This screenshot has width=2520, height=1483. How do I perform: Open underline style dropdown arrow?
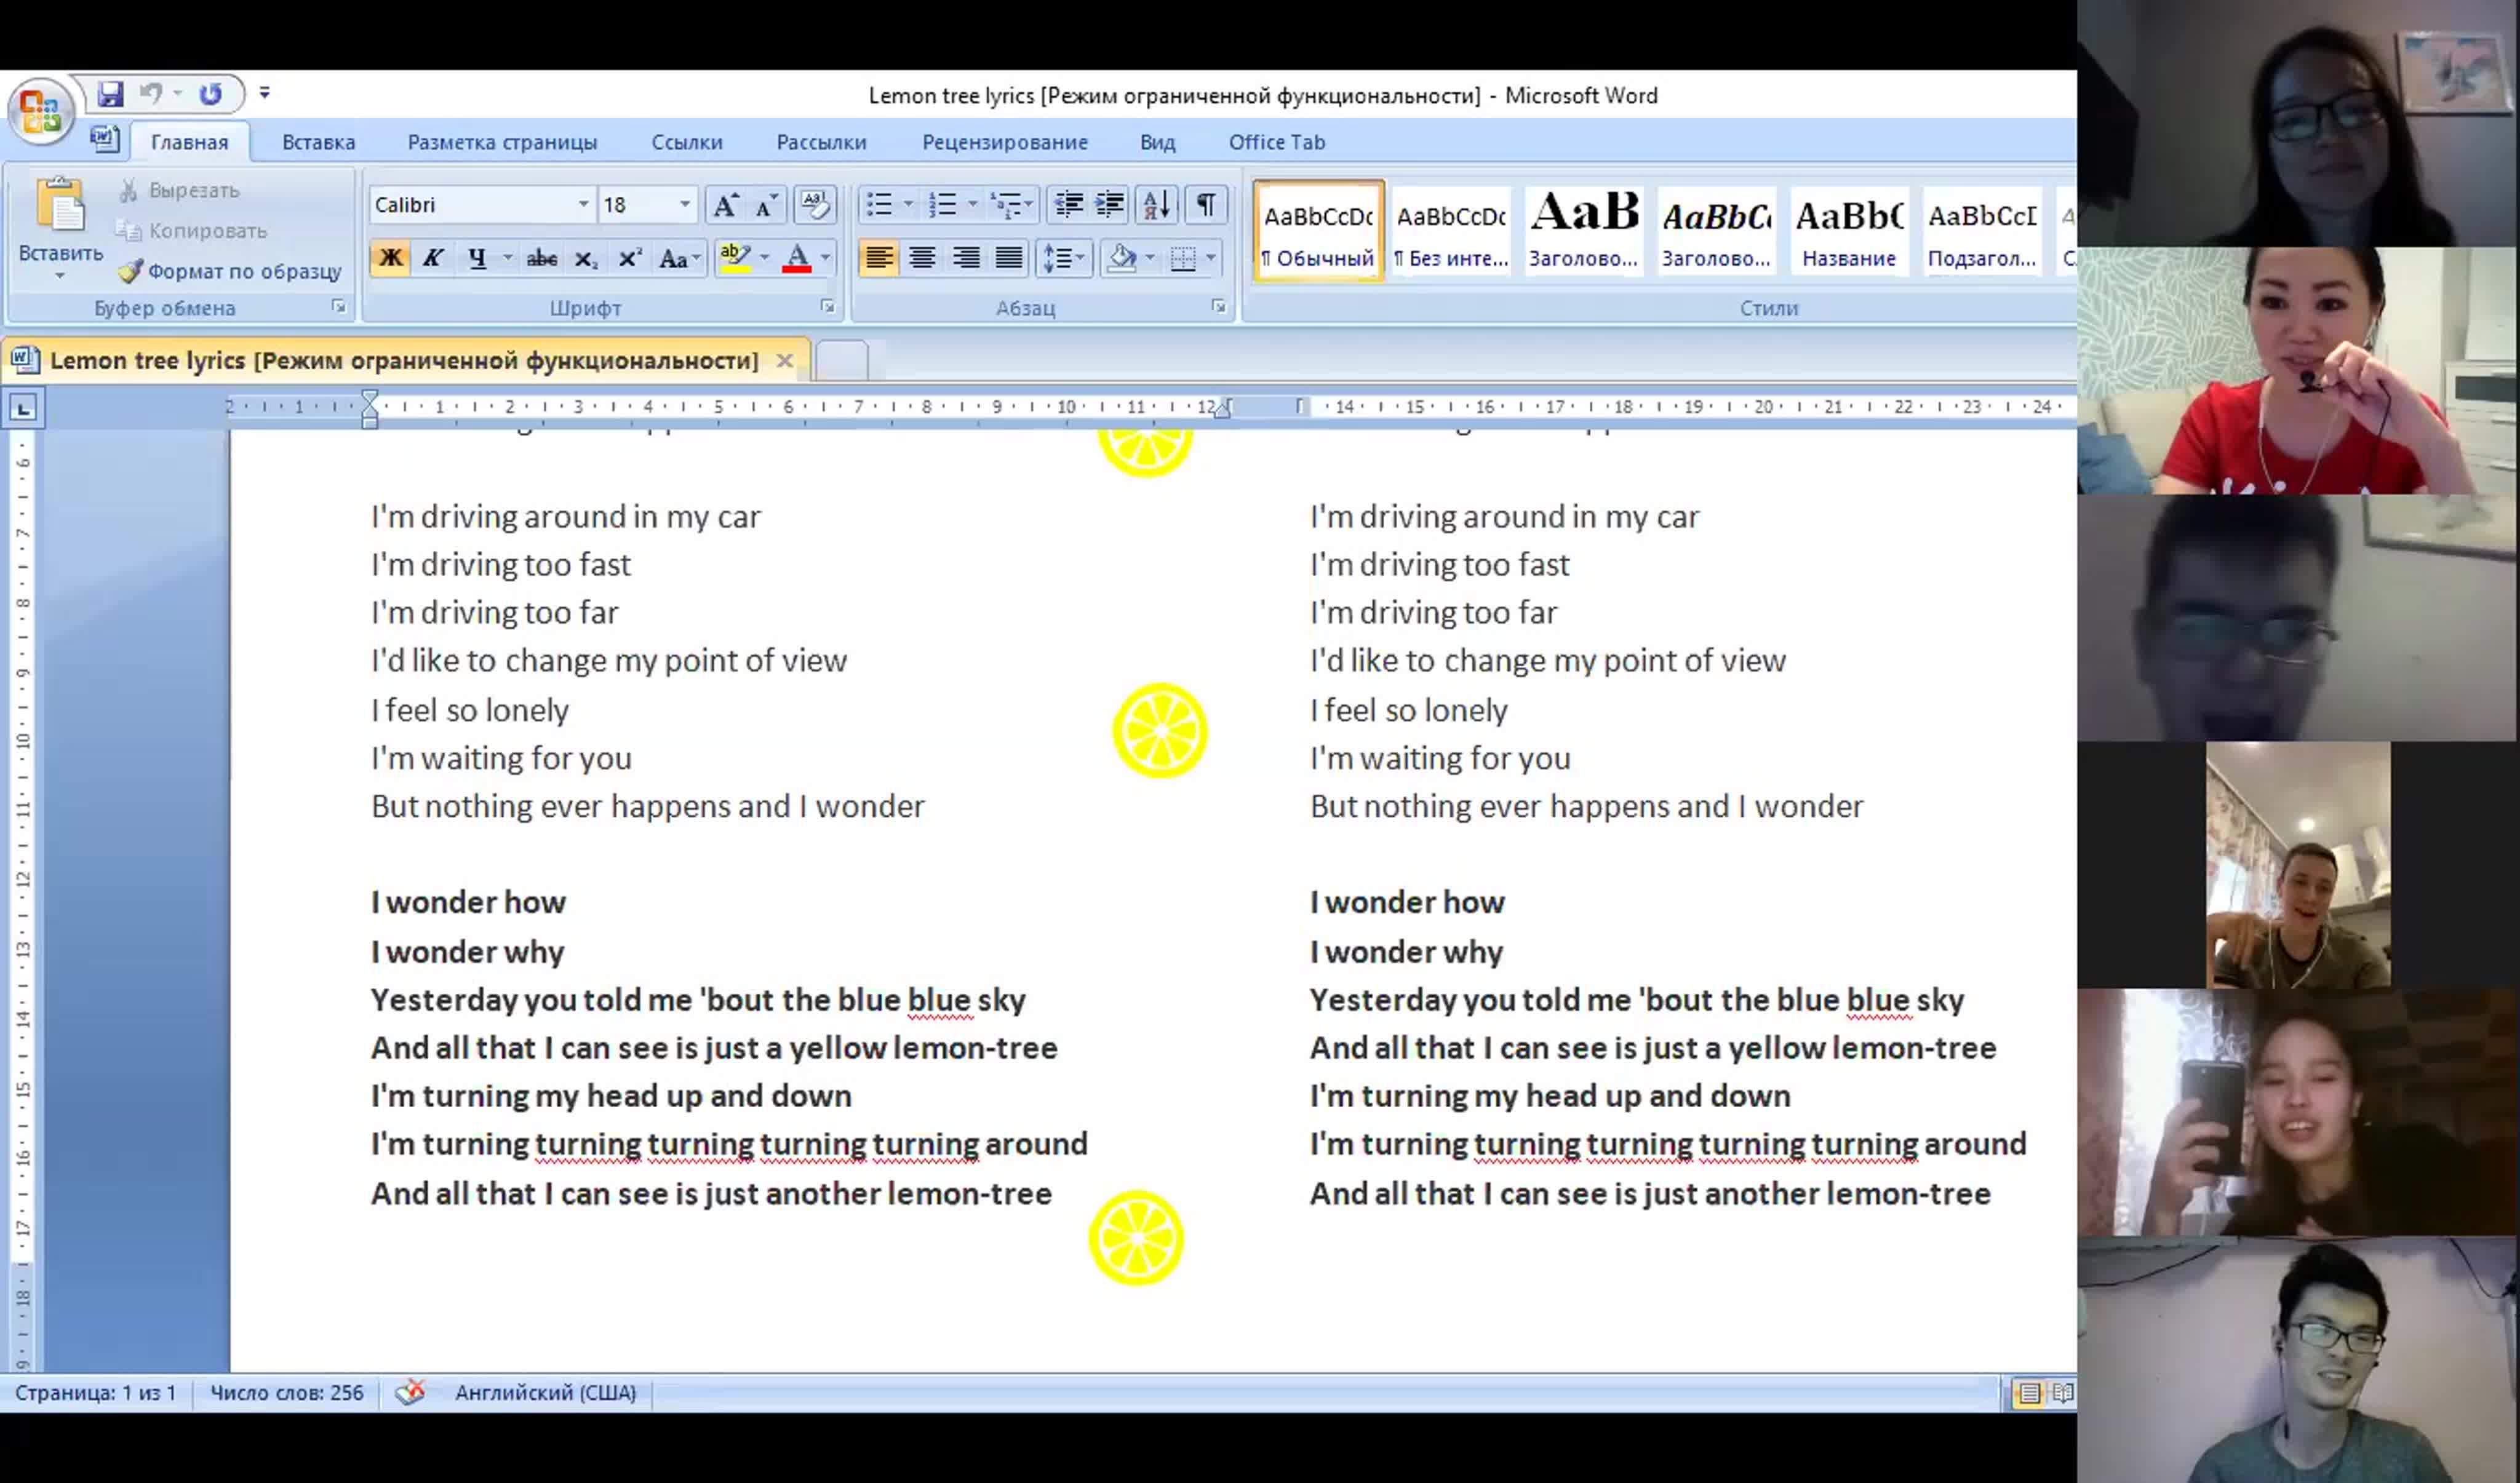pyautogui.click(x=507, y=258)
